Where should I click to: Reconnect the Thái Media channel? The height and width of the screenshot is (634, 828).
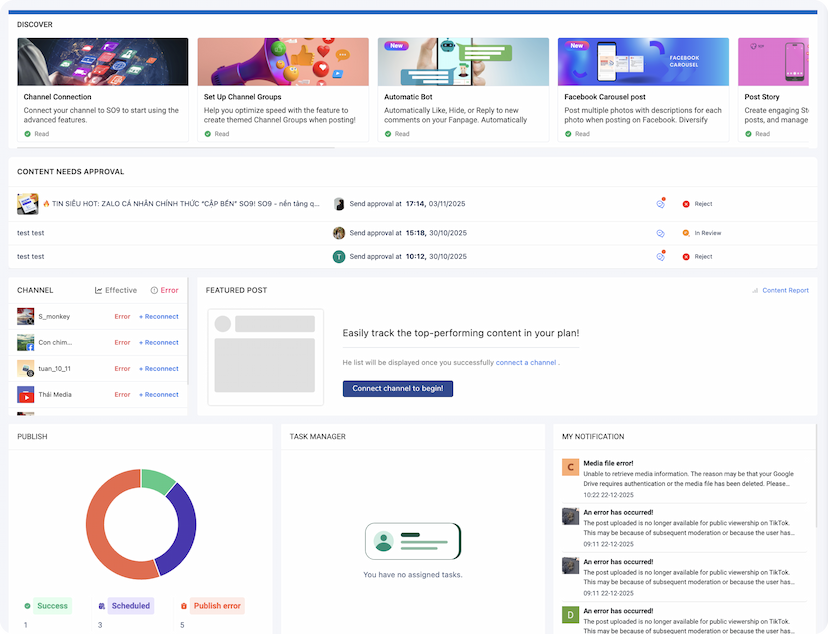coord(159,394)
